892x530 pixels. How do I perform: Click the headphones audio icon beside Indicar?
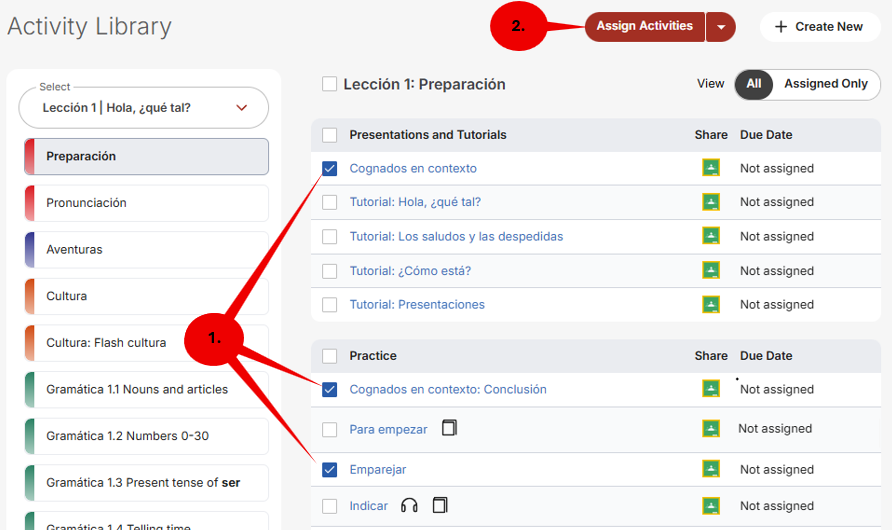409,505
